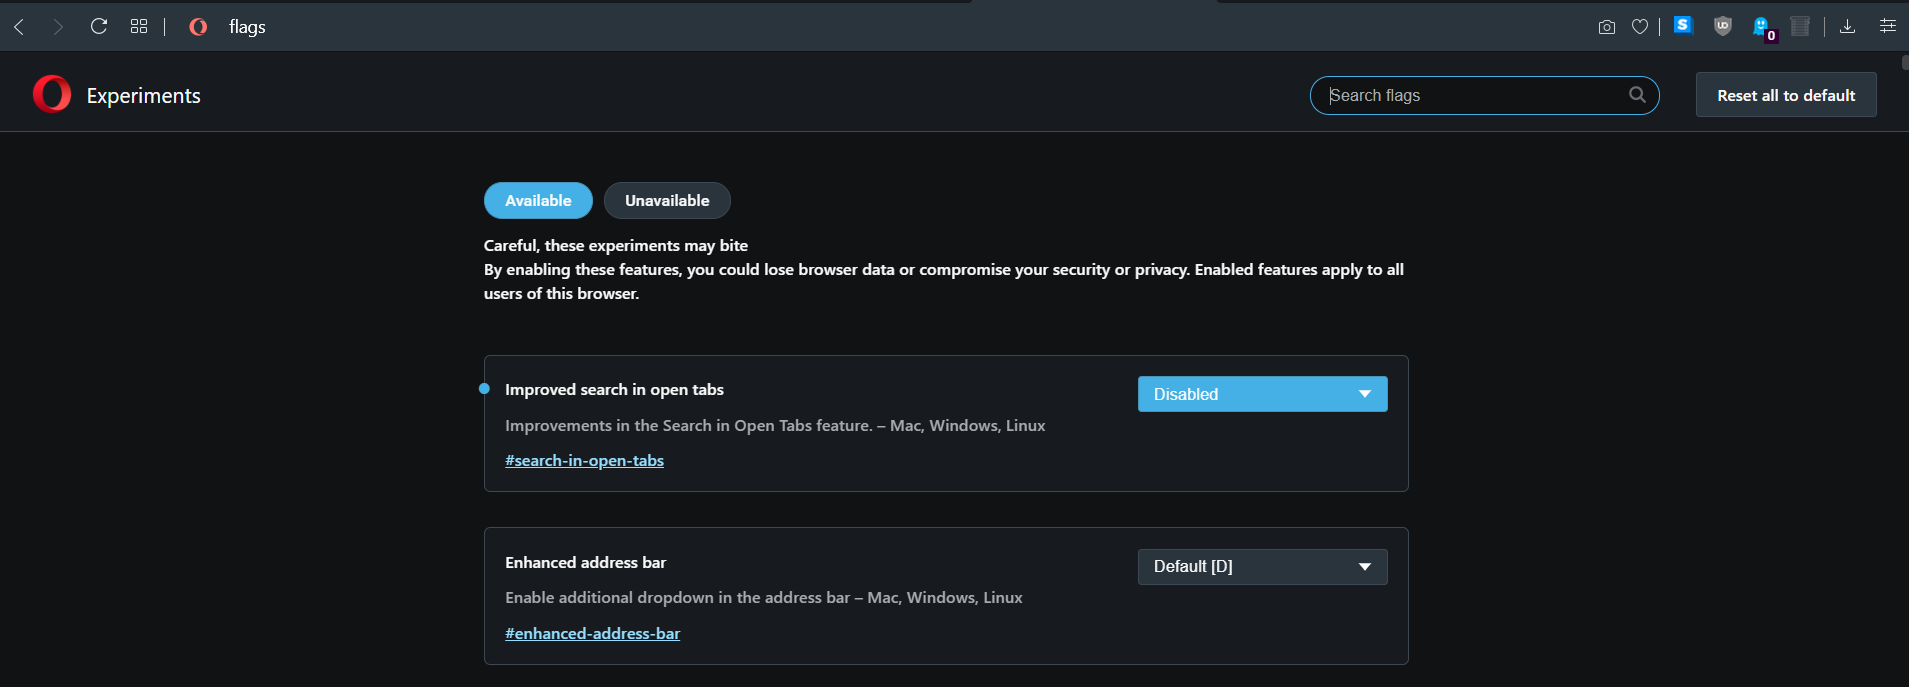This screenshot has width=1909, height=687.
Task: Open the Ghostery ghost extension
Action: pyautogui.click(x=1763, y=28)
